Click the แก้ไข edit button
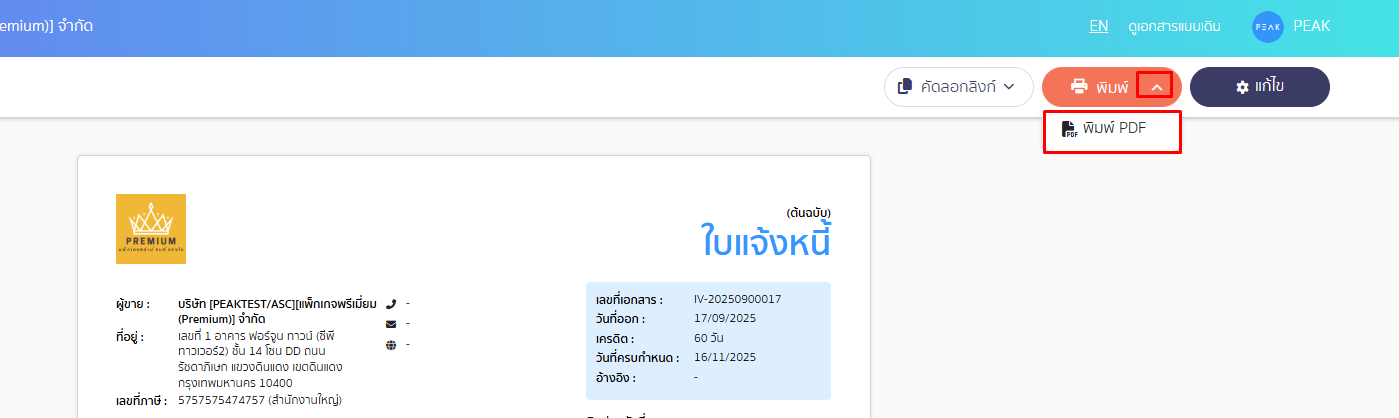The height and width of the screenshot is (418, 1399). 1259,87
